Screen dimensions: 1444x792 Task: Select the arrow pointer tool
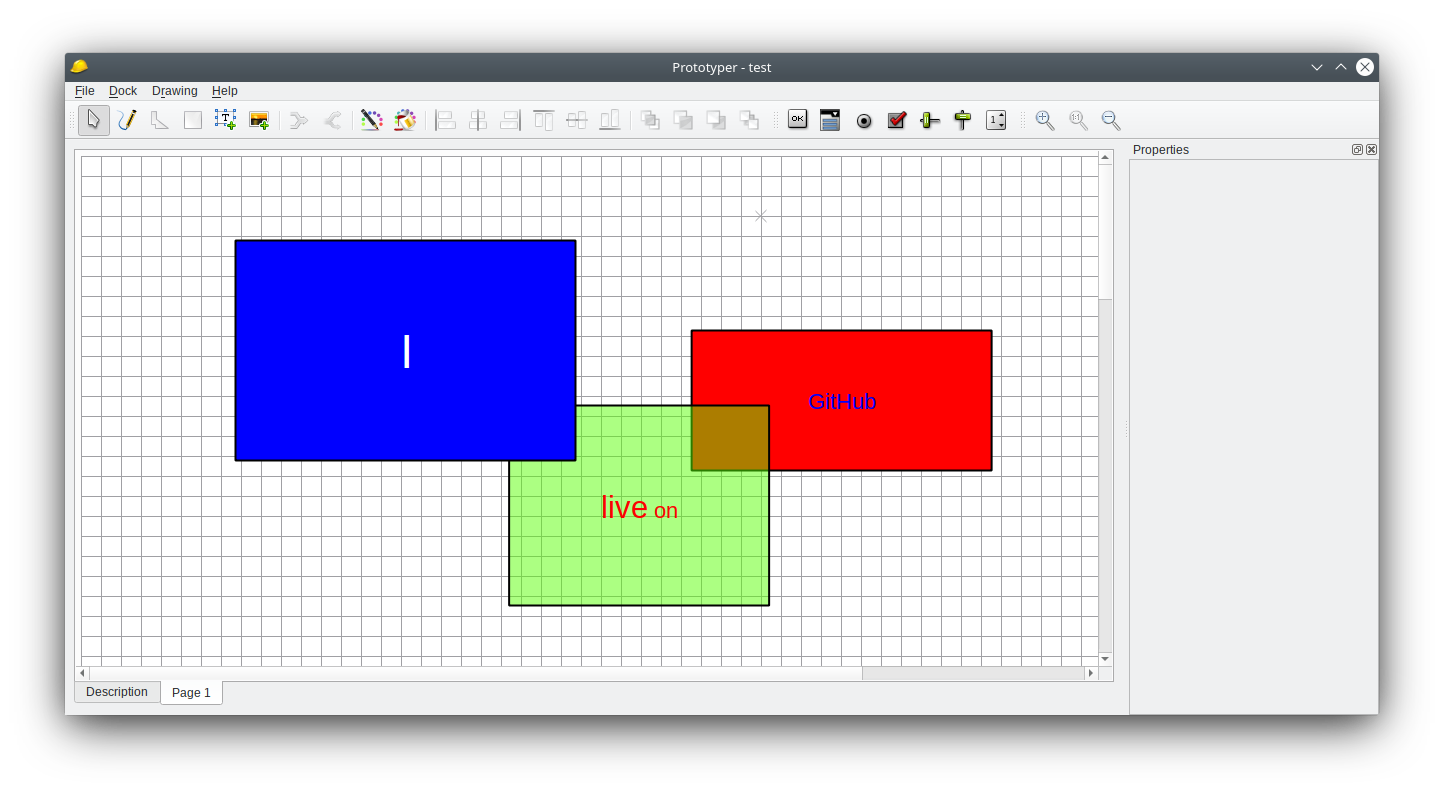(94, 120)
